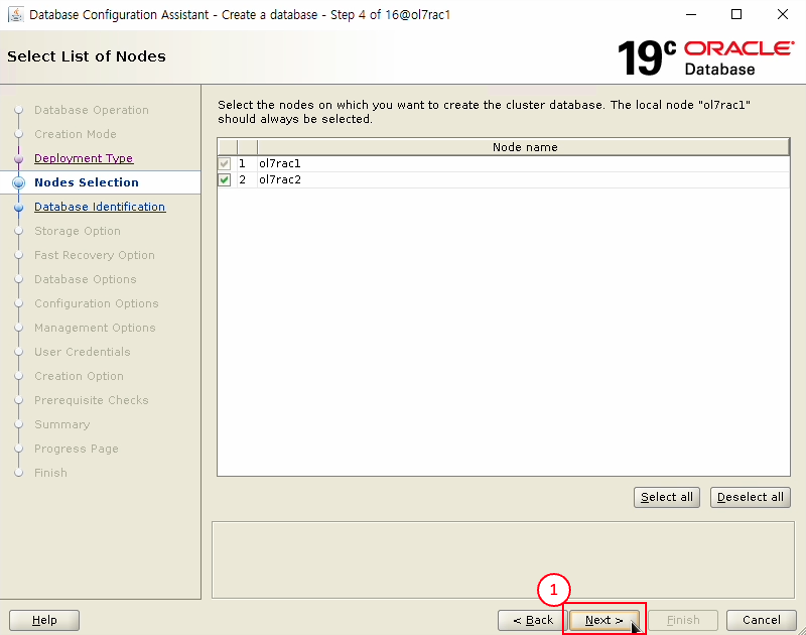Click the disabled User Credentials step

point(82,352)
